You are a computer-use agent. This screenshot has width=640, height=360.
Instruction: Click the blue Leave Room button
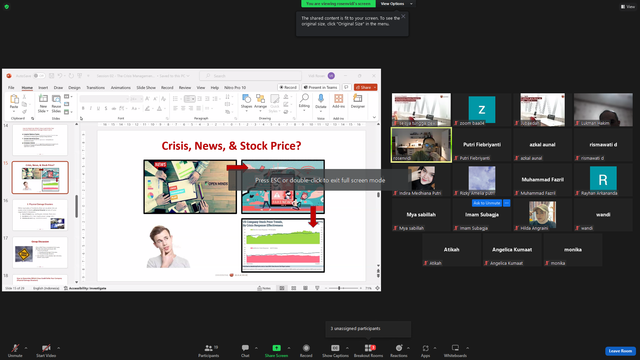tap(620, 351)
